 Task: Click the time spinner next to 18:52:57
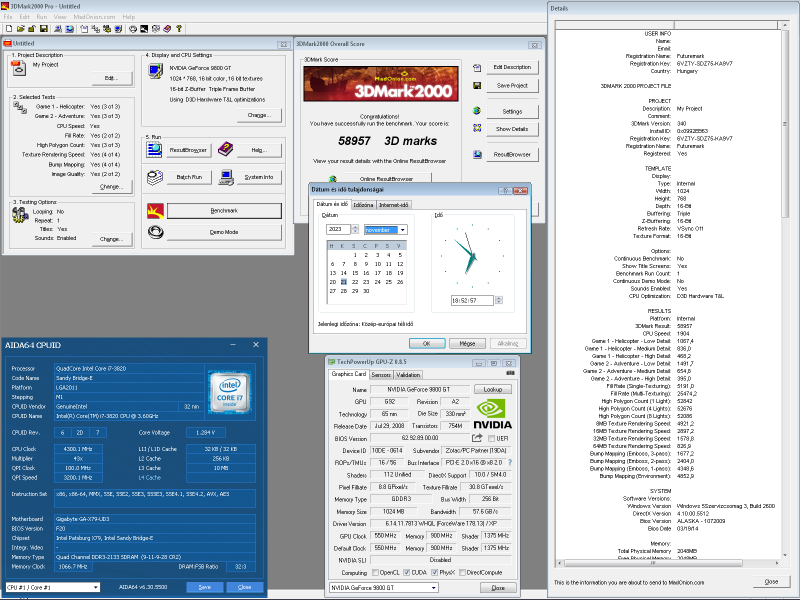[x=499, y=301]
